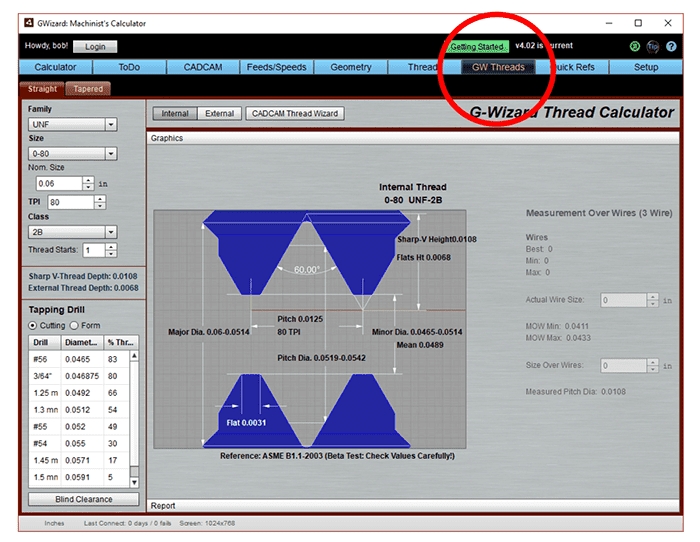Toggle External thread mode
700x542 pixels.
point(219,113)
